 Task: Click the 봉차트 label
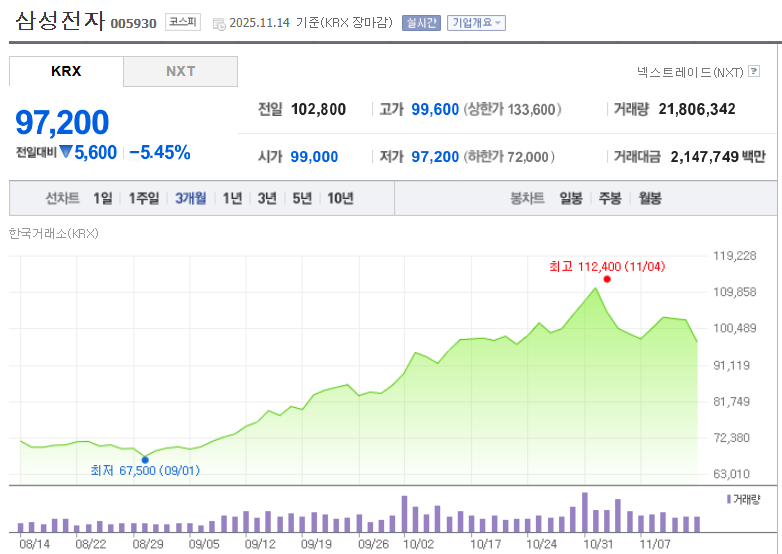pyautogui.click(x=527, y=198)
